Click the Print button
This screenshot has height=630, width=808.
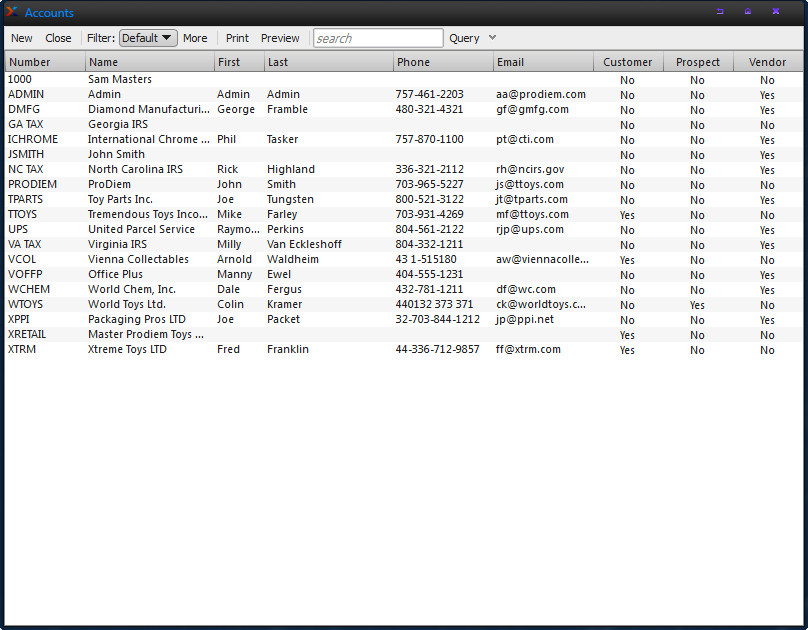click(x=237, y=38)
